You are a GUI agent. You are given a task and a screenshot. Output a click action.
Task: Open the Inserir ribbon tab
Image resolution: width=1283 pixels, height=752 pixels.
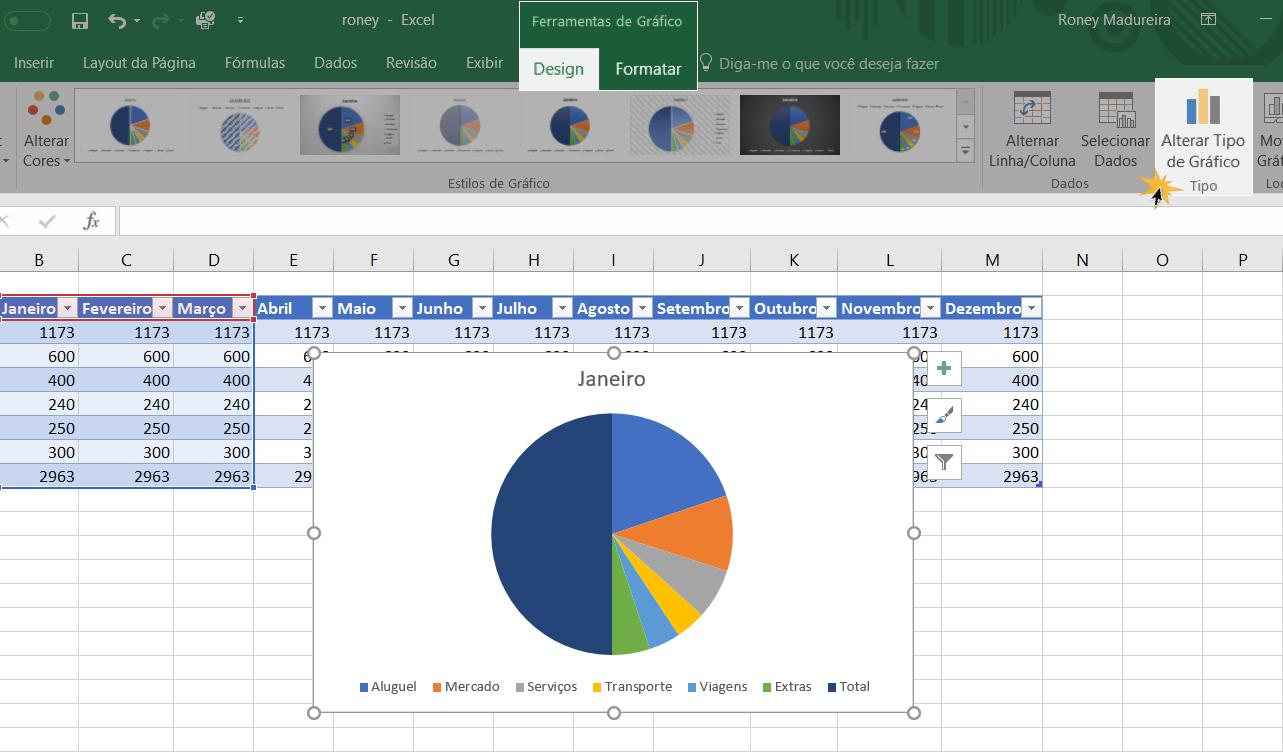click(34, 62)
